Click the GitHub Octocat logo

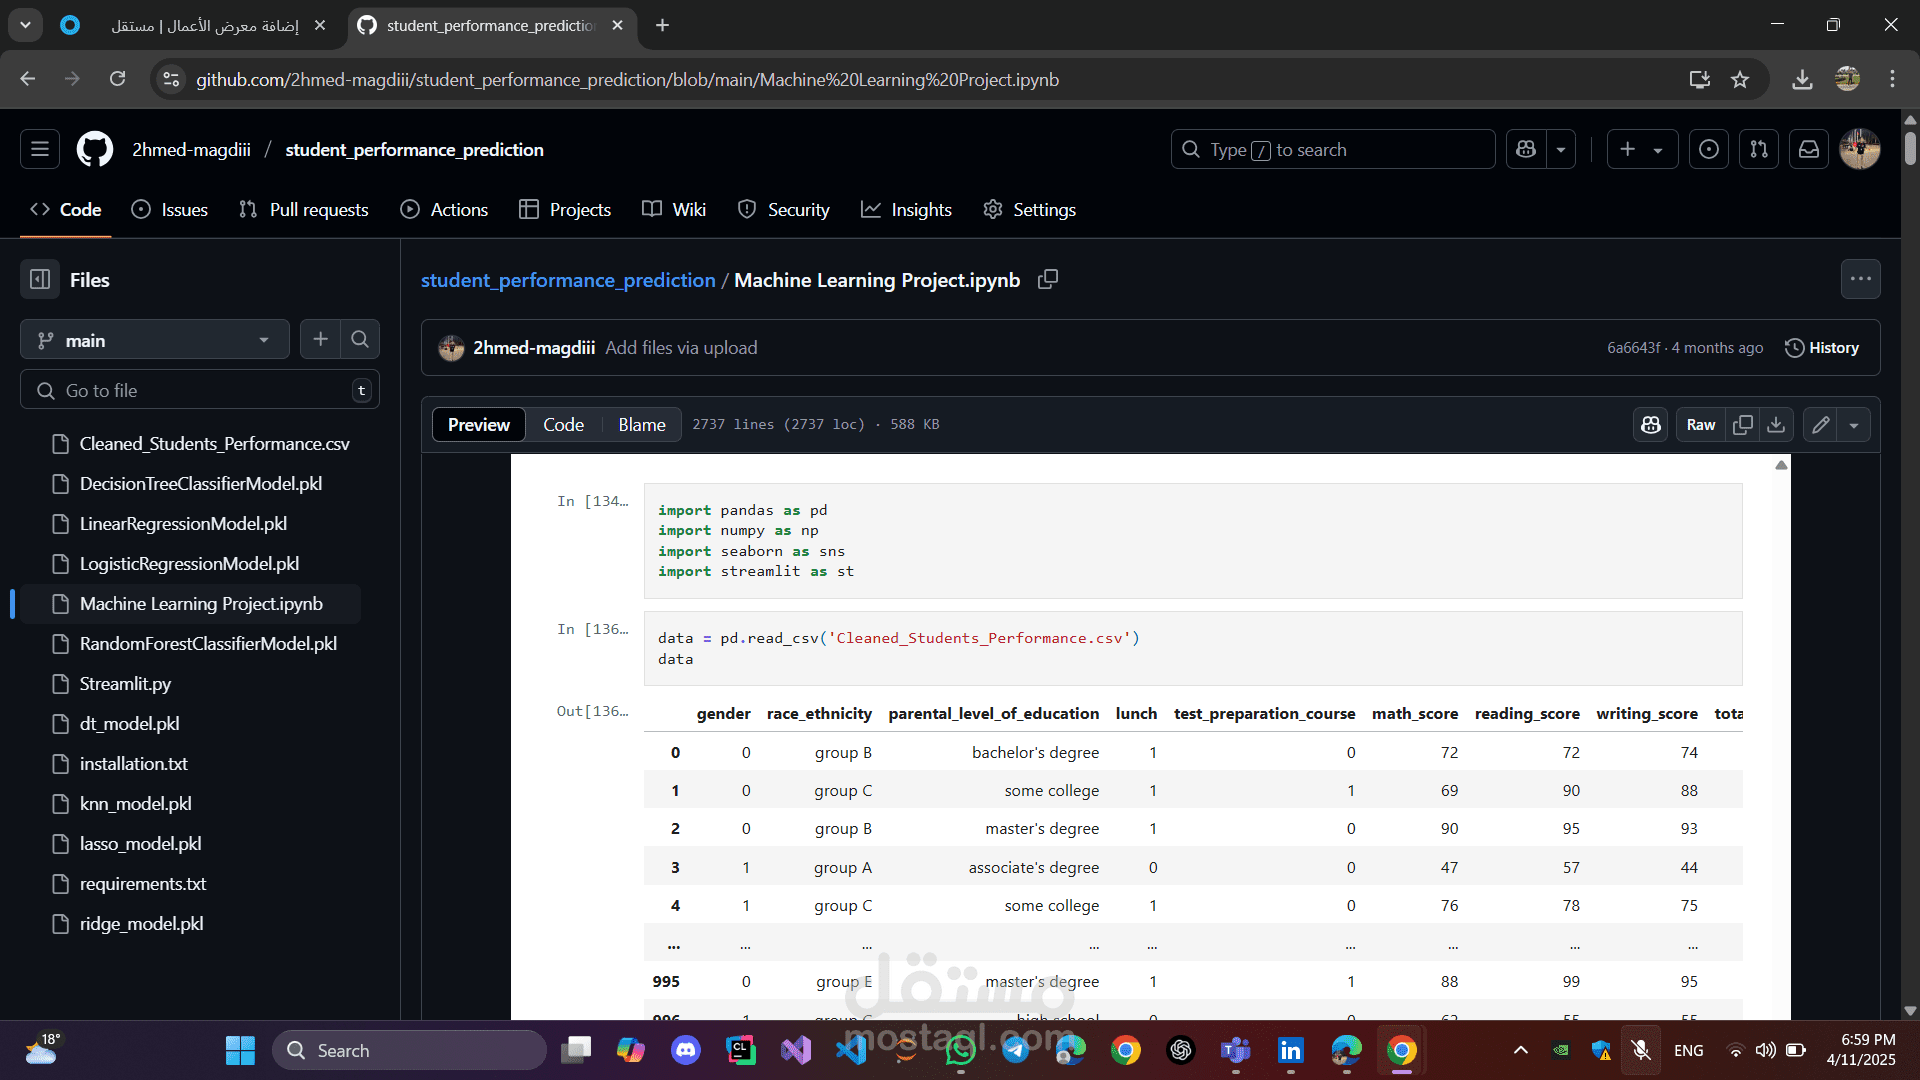pyautogui.click(x=95, y=150)
